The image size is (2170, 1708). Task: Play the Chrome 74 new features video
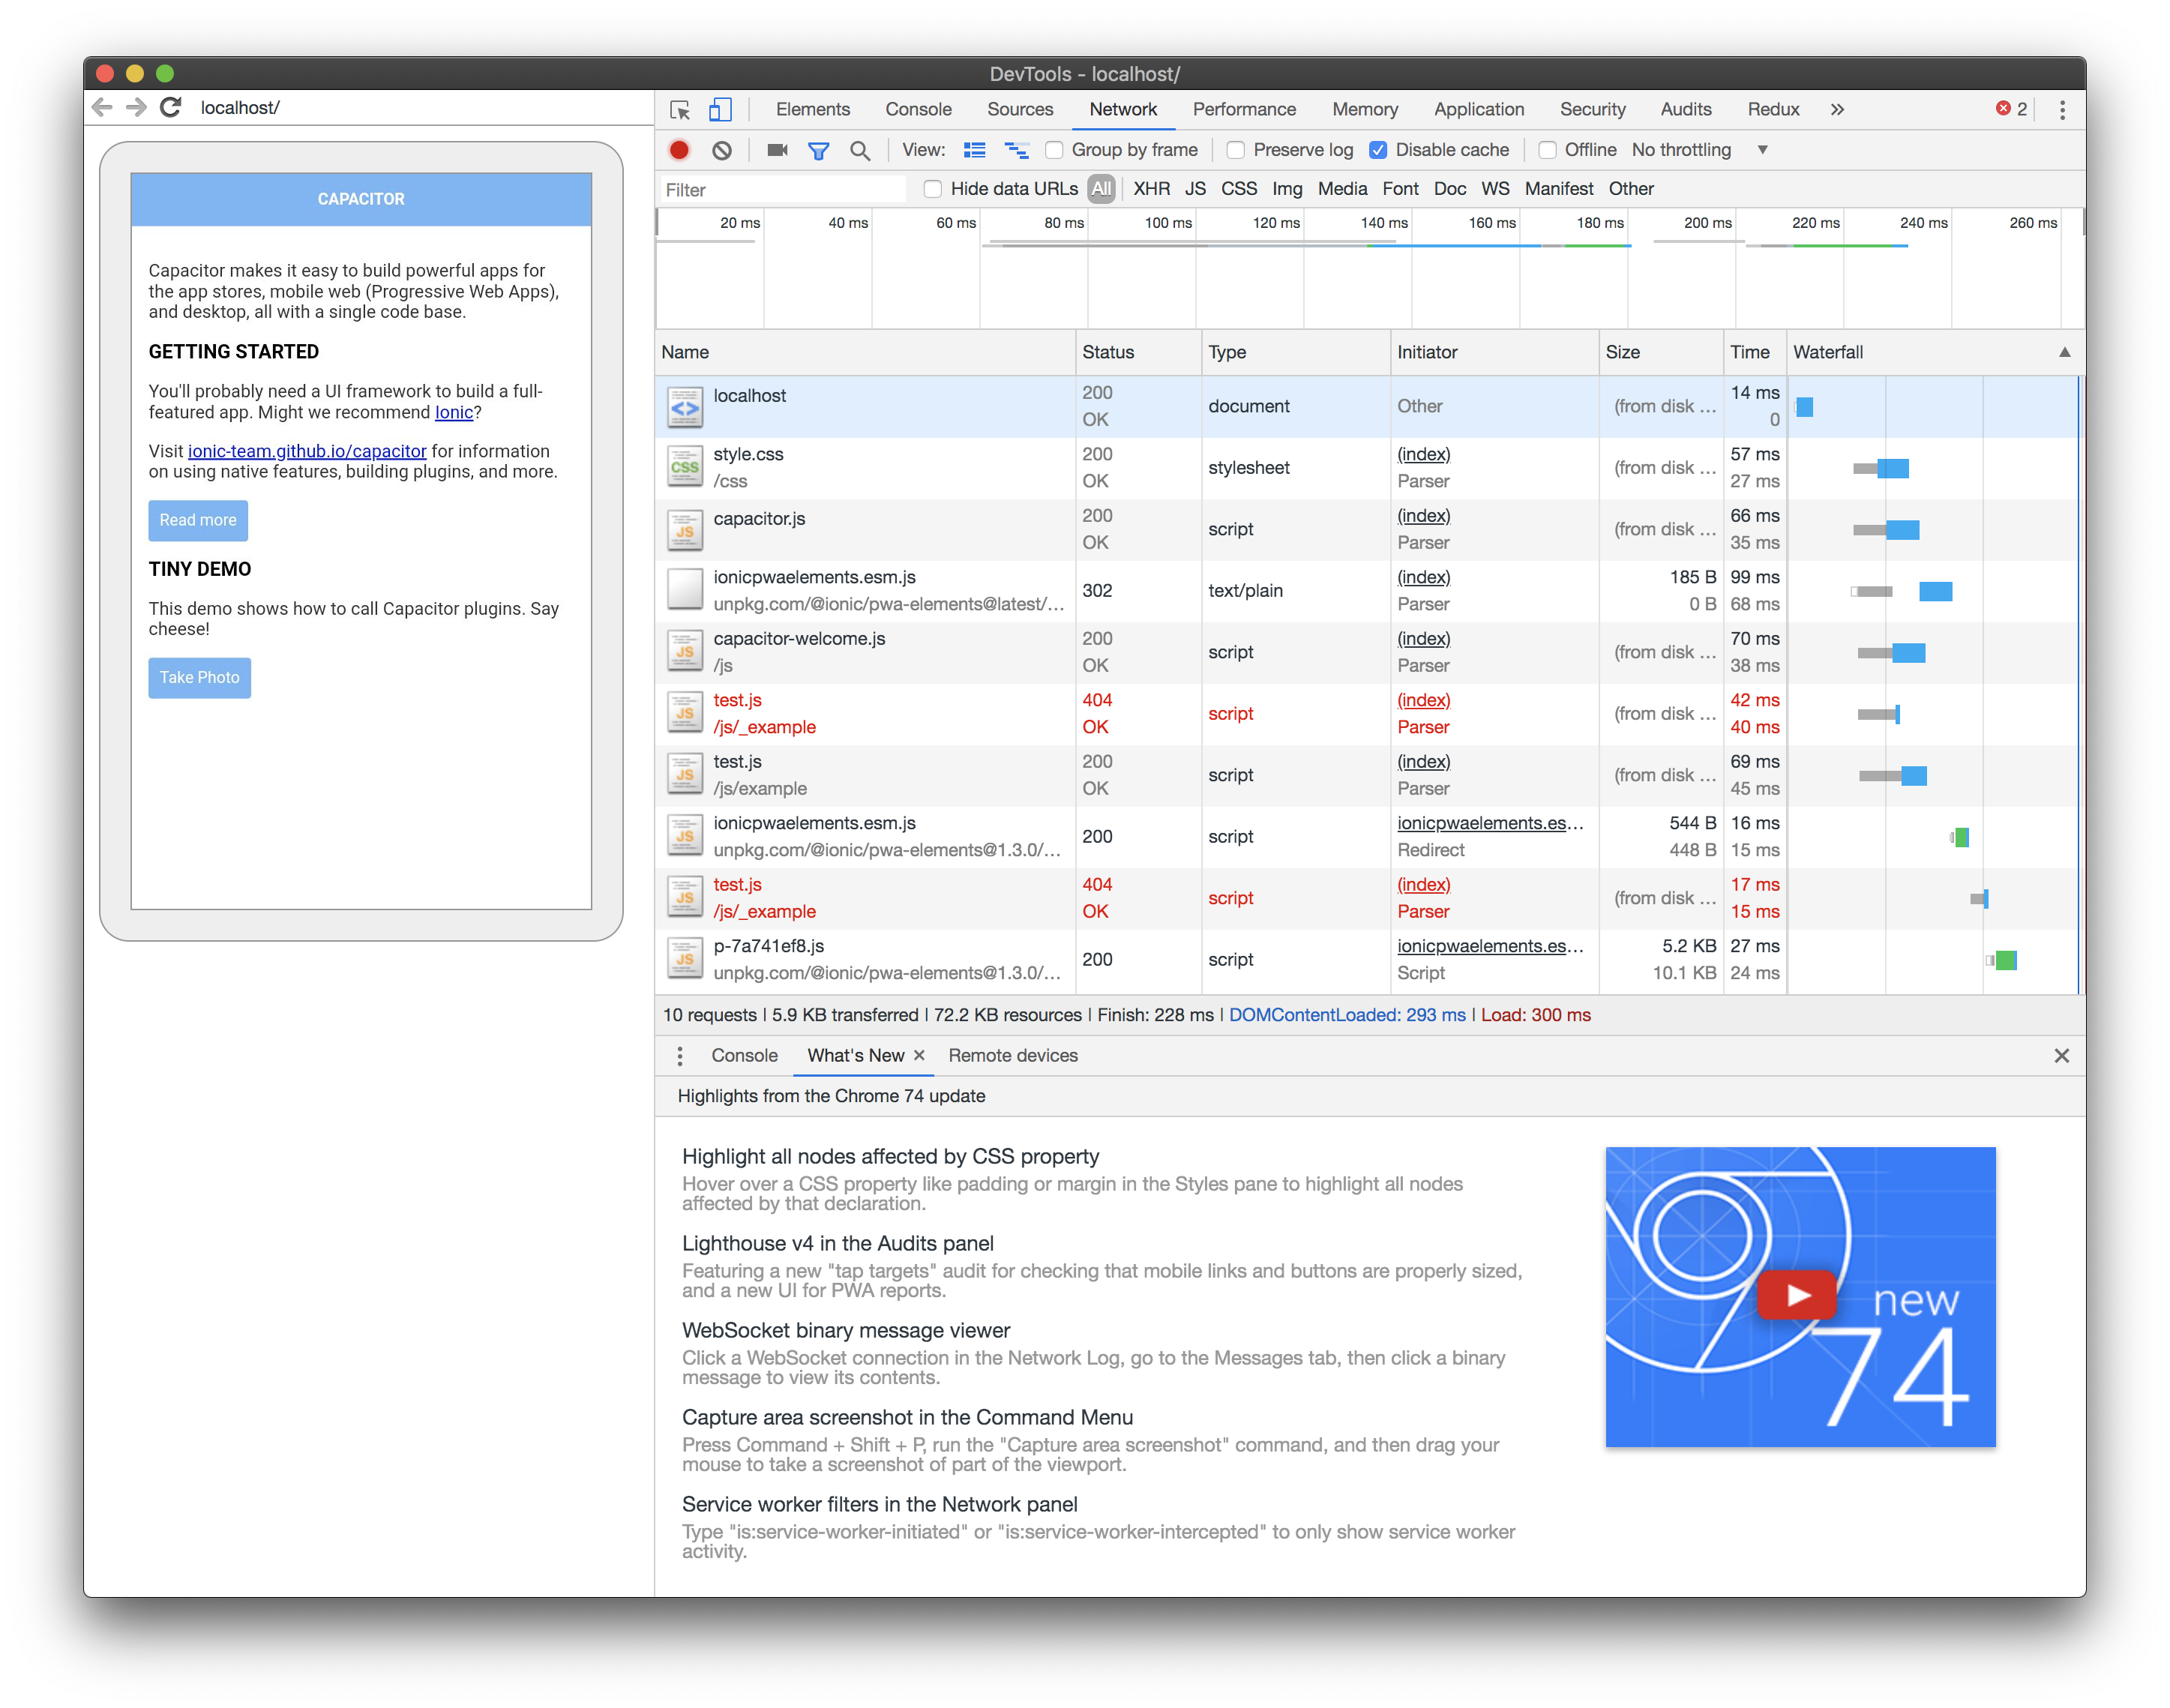point(1797,1295)
